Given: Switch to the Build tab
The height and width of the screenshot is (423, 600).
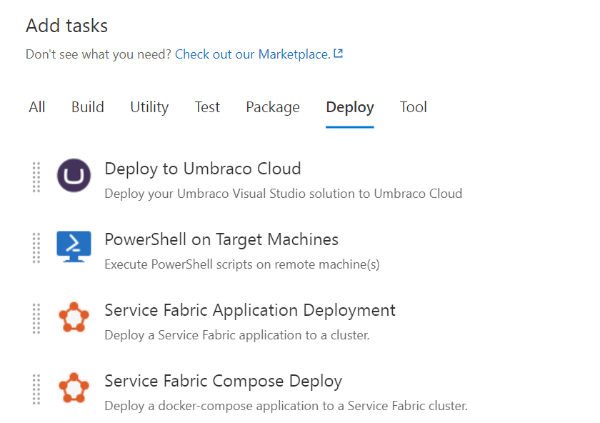Looking at the screenshot, I should (88, 107).
